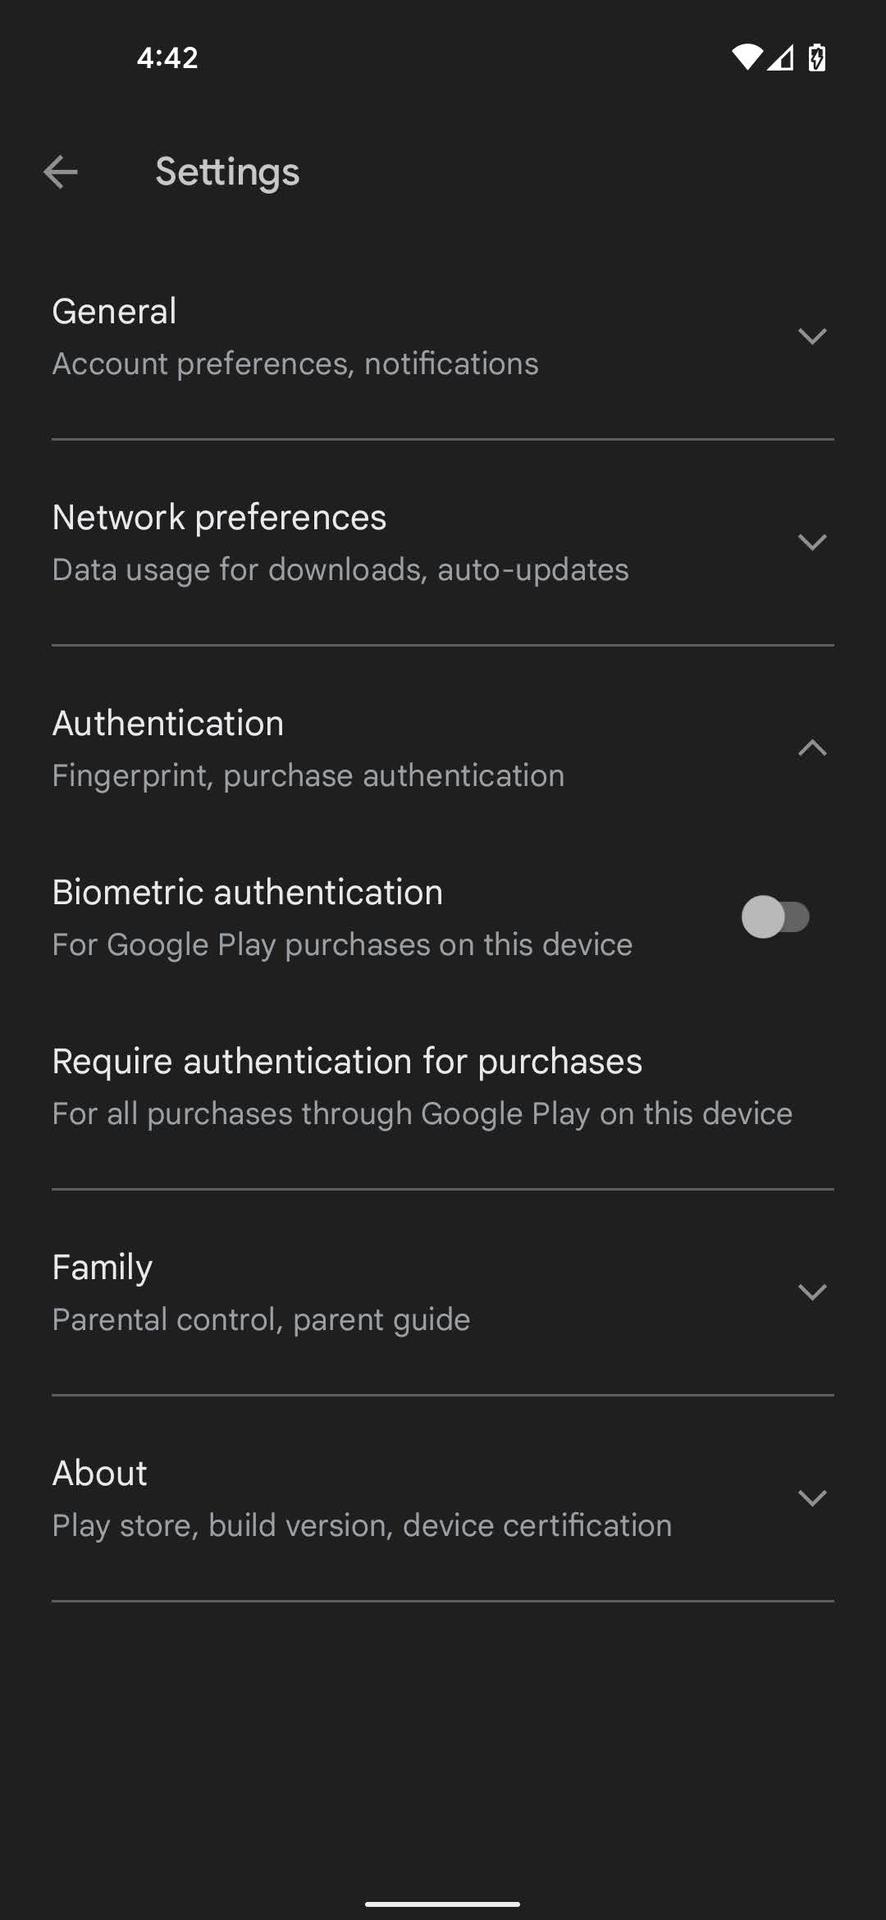886x1920 pixels.
Task: Expand General section chevron
Action: 812,336
